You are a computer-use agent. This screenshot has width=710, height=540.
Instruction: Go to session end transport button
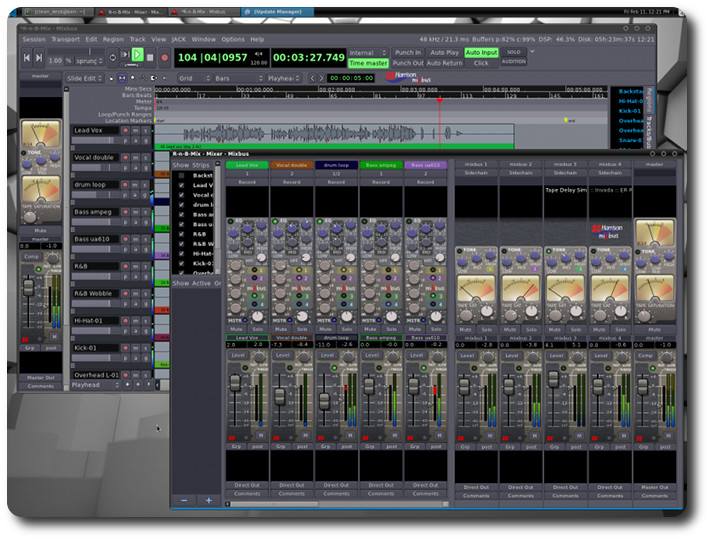tap(39, 57)
